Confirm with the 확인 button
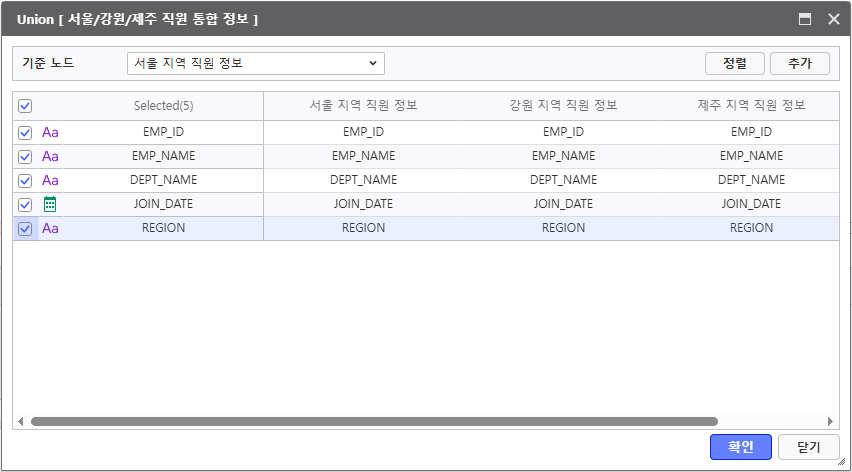The width and height of the screenshot is (852, 472). click(740, 447)
